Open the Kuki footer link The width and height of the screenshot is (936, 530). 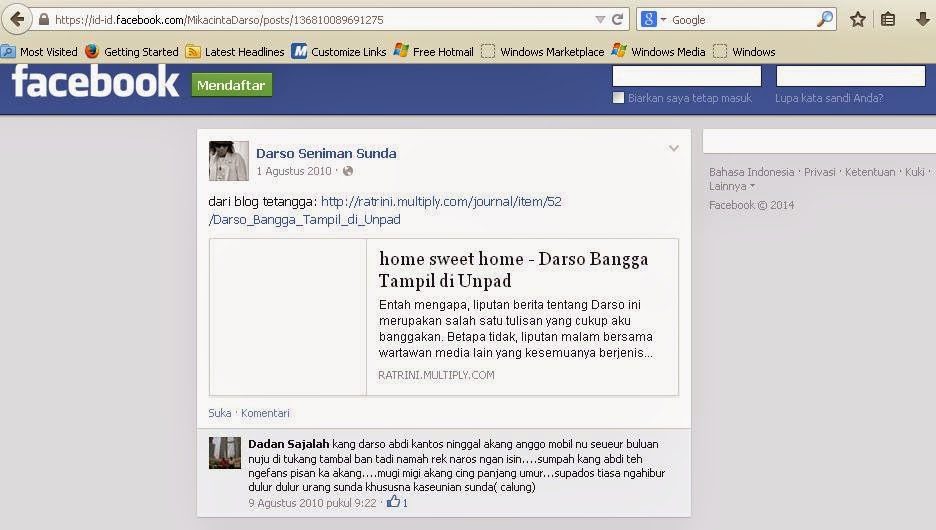(x=915, y=172)
